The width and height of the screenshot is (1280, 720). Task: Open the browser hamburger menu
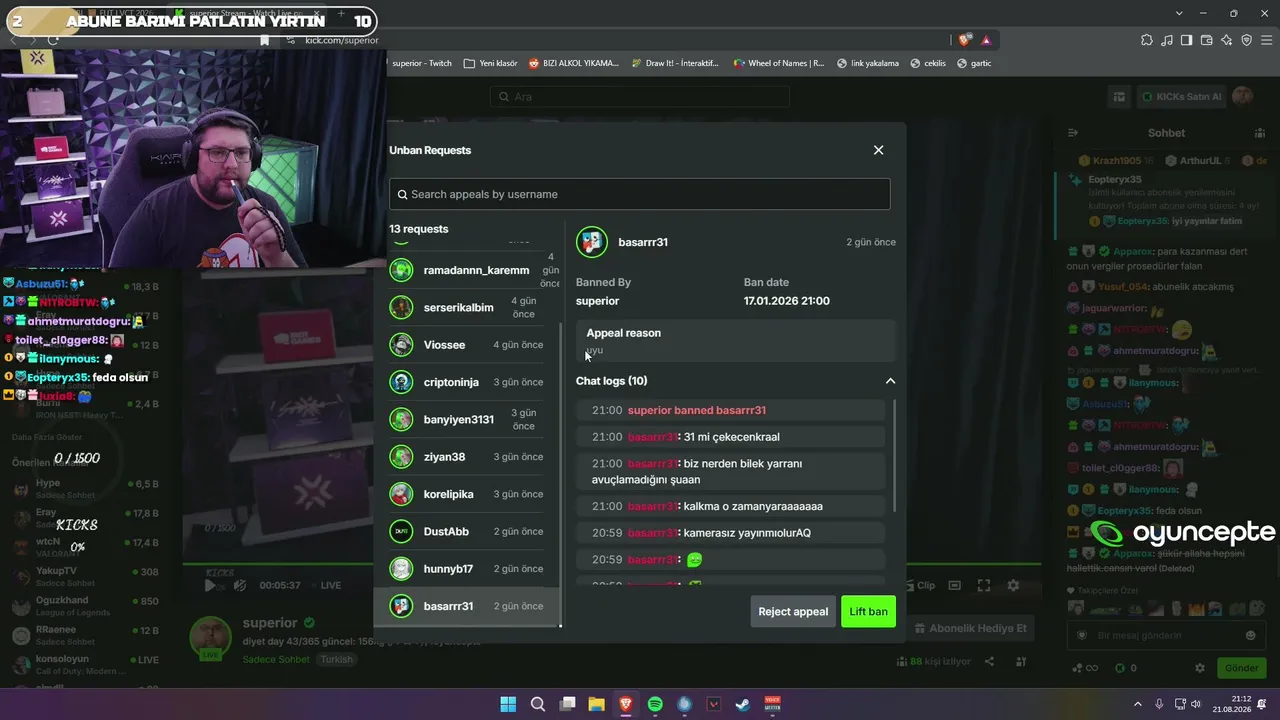pyautogui.click(x=1266, y=40)
